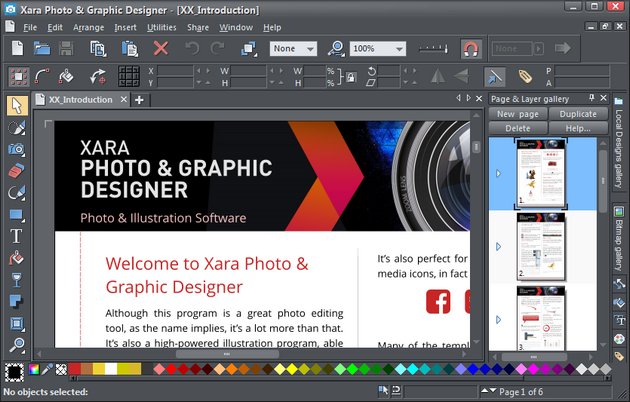Screen dimensions: 630x402
Task: Choose the Photo camera tool
Action: pyautogui.click(x=16, y=149)
